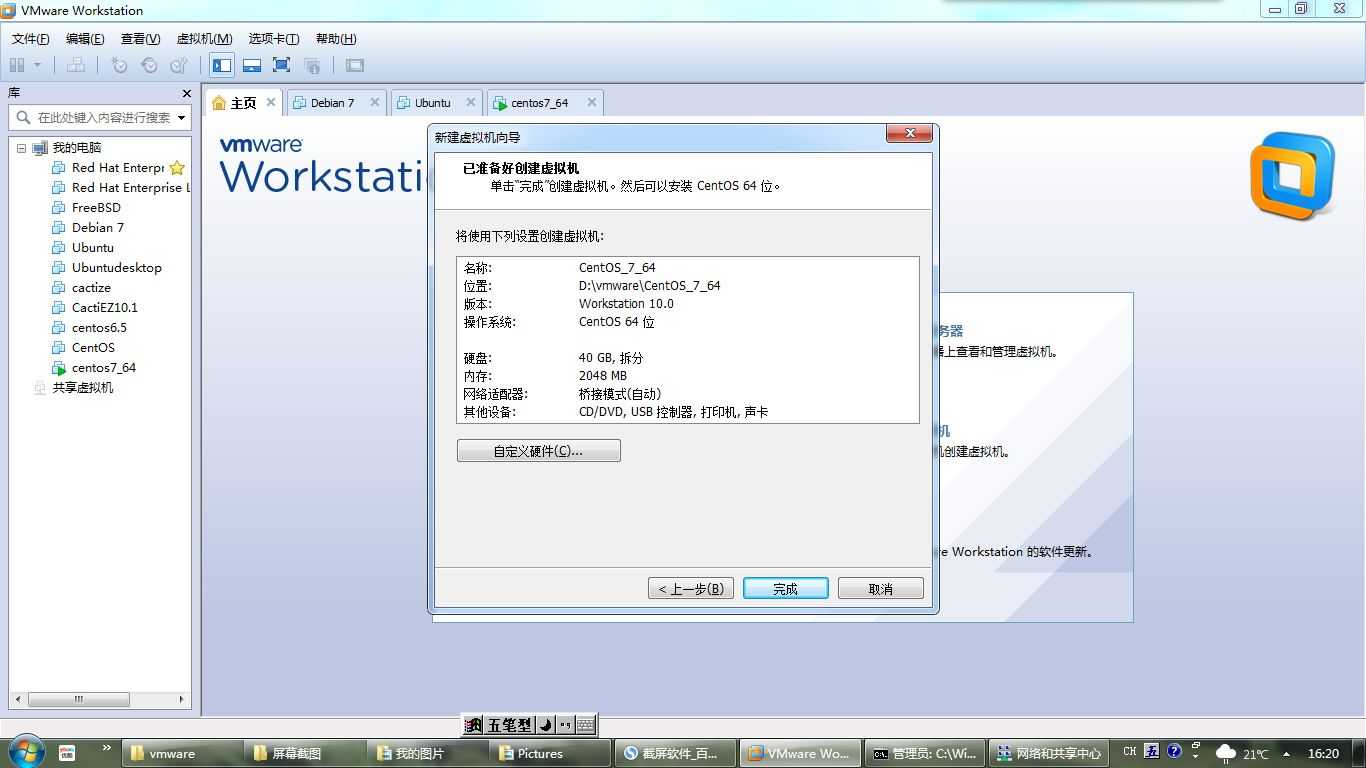Close the Debian 7 tab
1366x768 pixels.
pos(375,102)
